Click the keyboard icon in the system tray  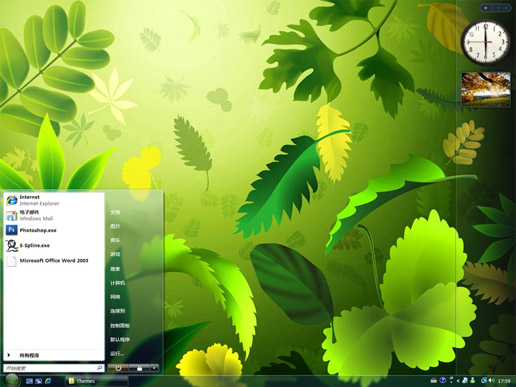[434, 380]
